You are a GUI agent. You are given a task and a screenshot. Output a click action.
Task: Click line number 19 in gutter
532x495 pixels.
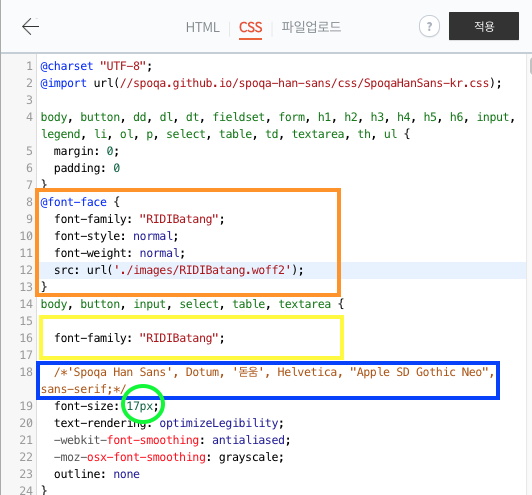tap(26, 406)
